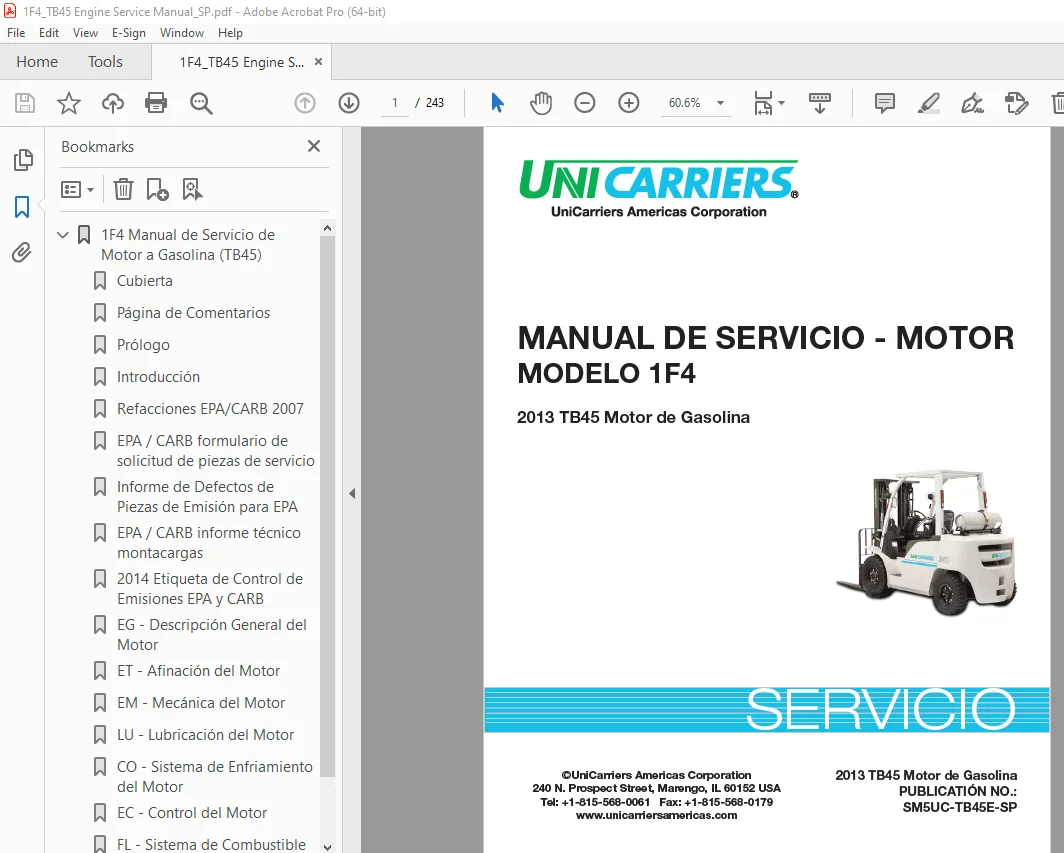
Task: Open the Página de Comentarios bookmark
Action: click(193, 312)
